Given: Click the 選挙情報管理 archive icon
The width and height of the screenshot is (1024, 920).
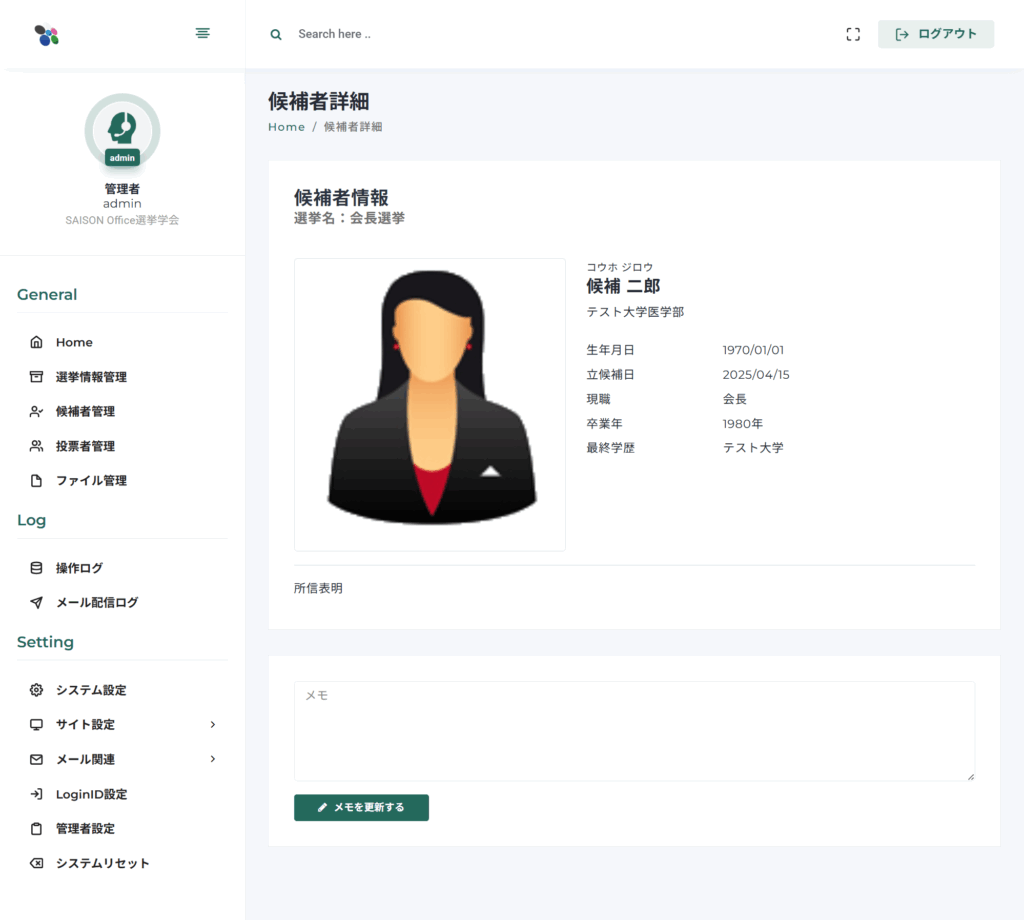Looking at the screenshot, I should coord(37,377).
